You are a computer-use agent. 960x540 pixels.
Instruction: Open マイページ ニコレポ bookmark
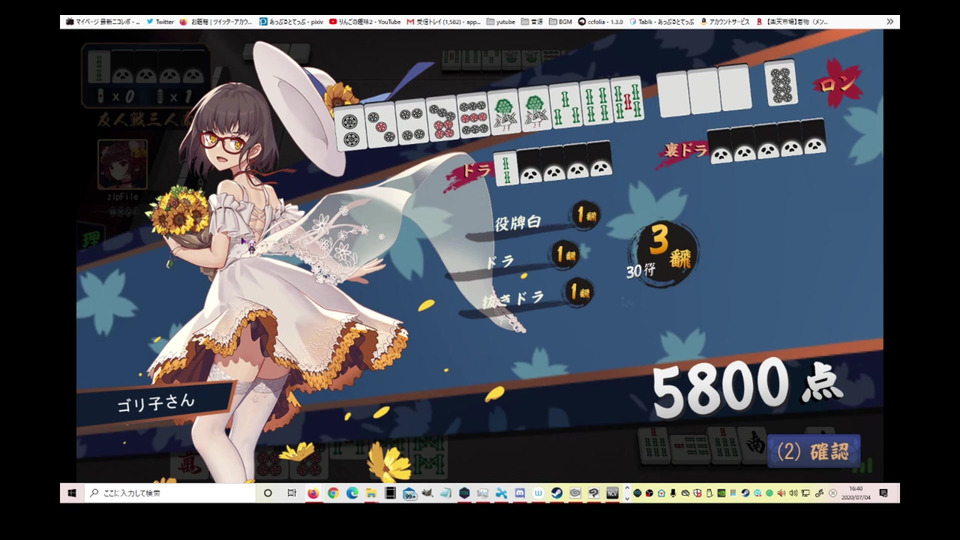click(103, 21)
